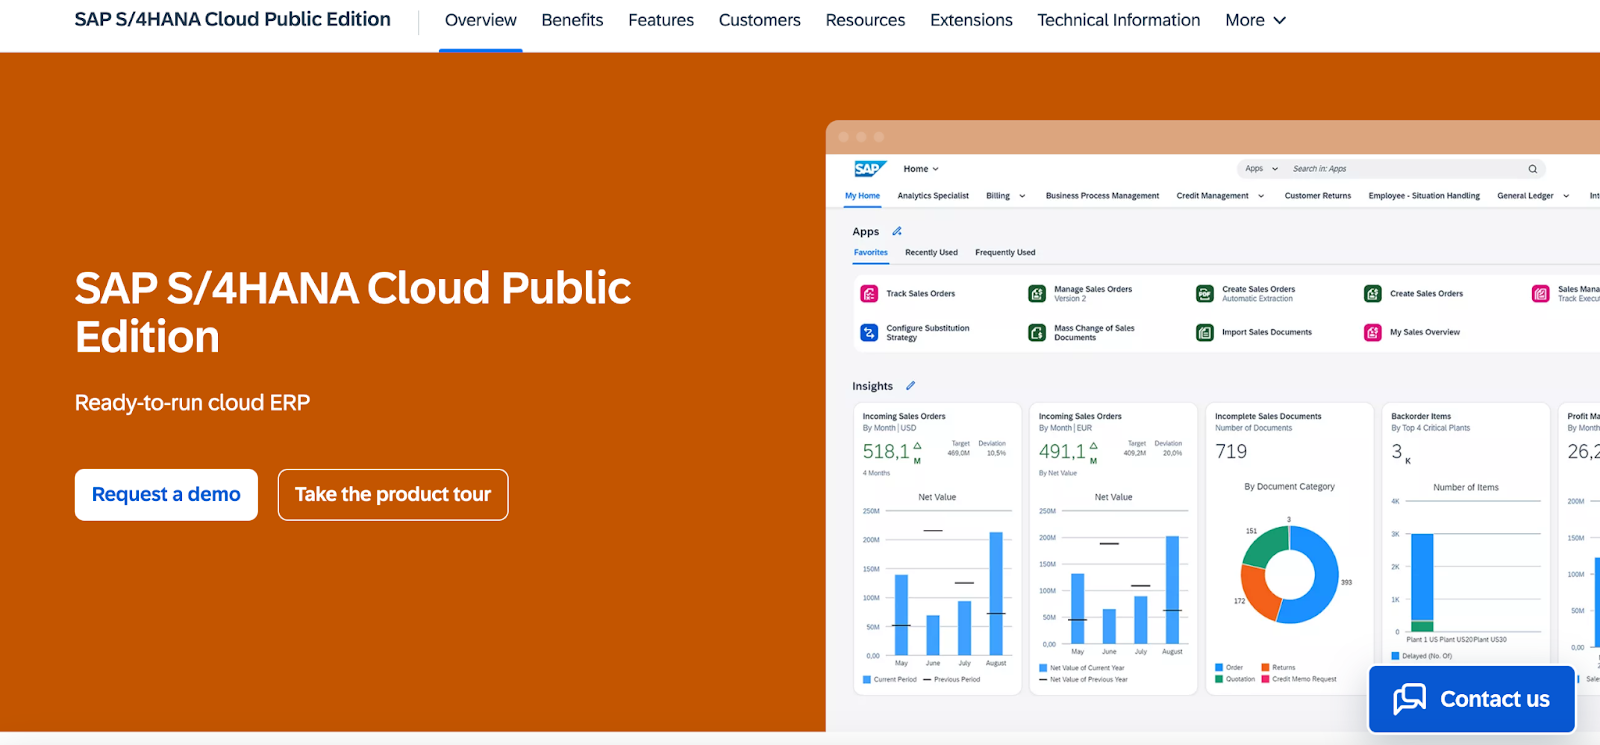The height and width of the screenshot is (745, 1600).
Task: Click the edit pencil next to Insights
Action: pyautogui.click(x=910, y=386)
